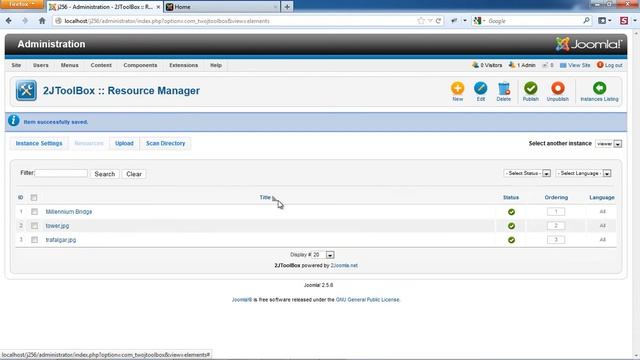The height and width of the screenshot is (360, 640).
Task: Open the Firefox menu button
Action: [22, 4]
